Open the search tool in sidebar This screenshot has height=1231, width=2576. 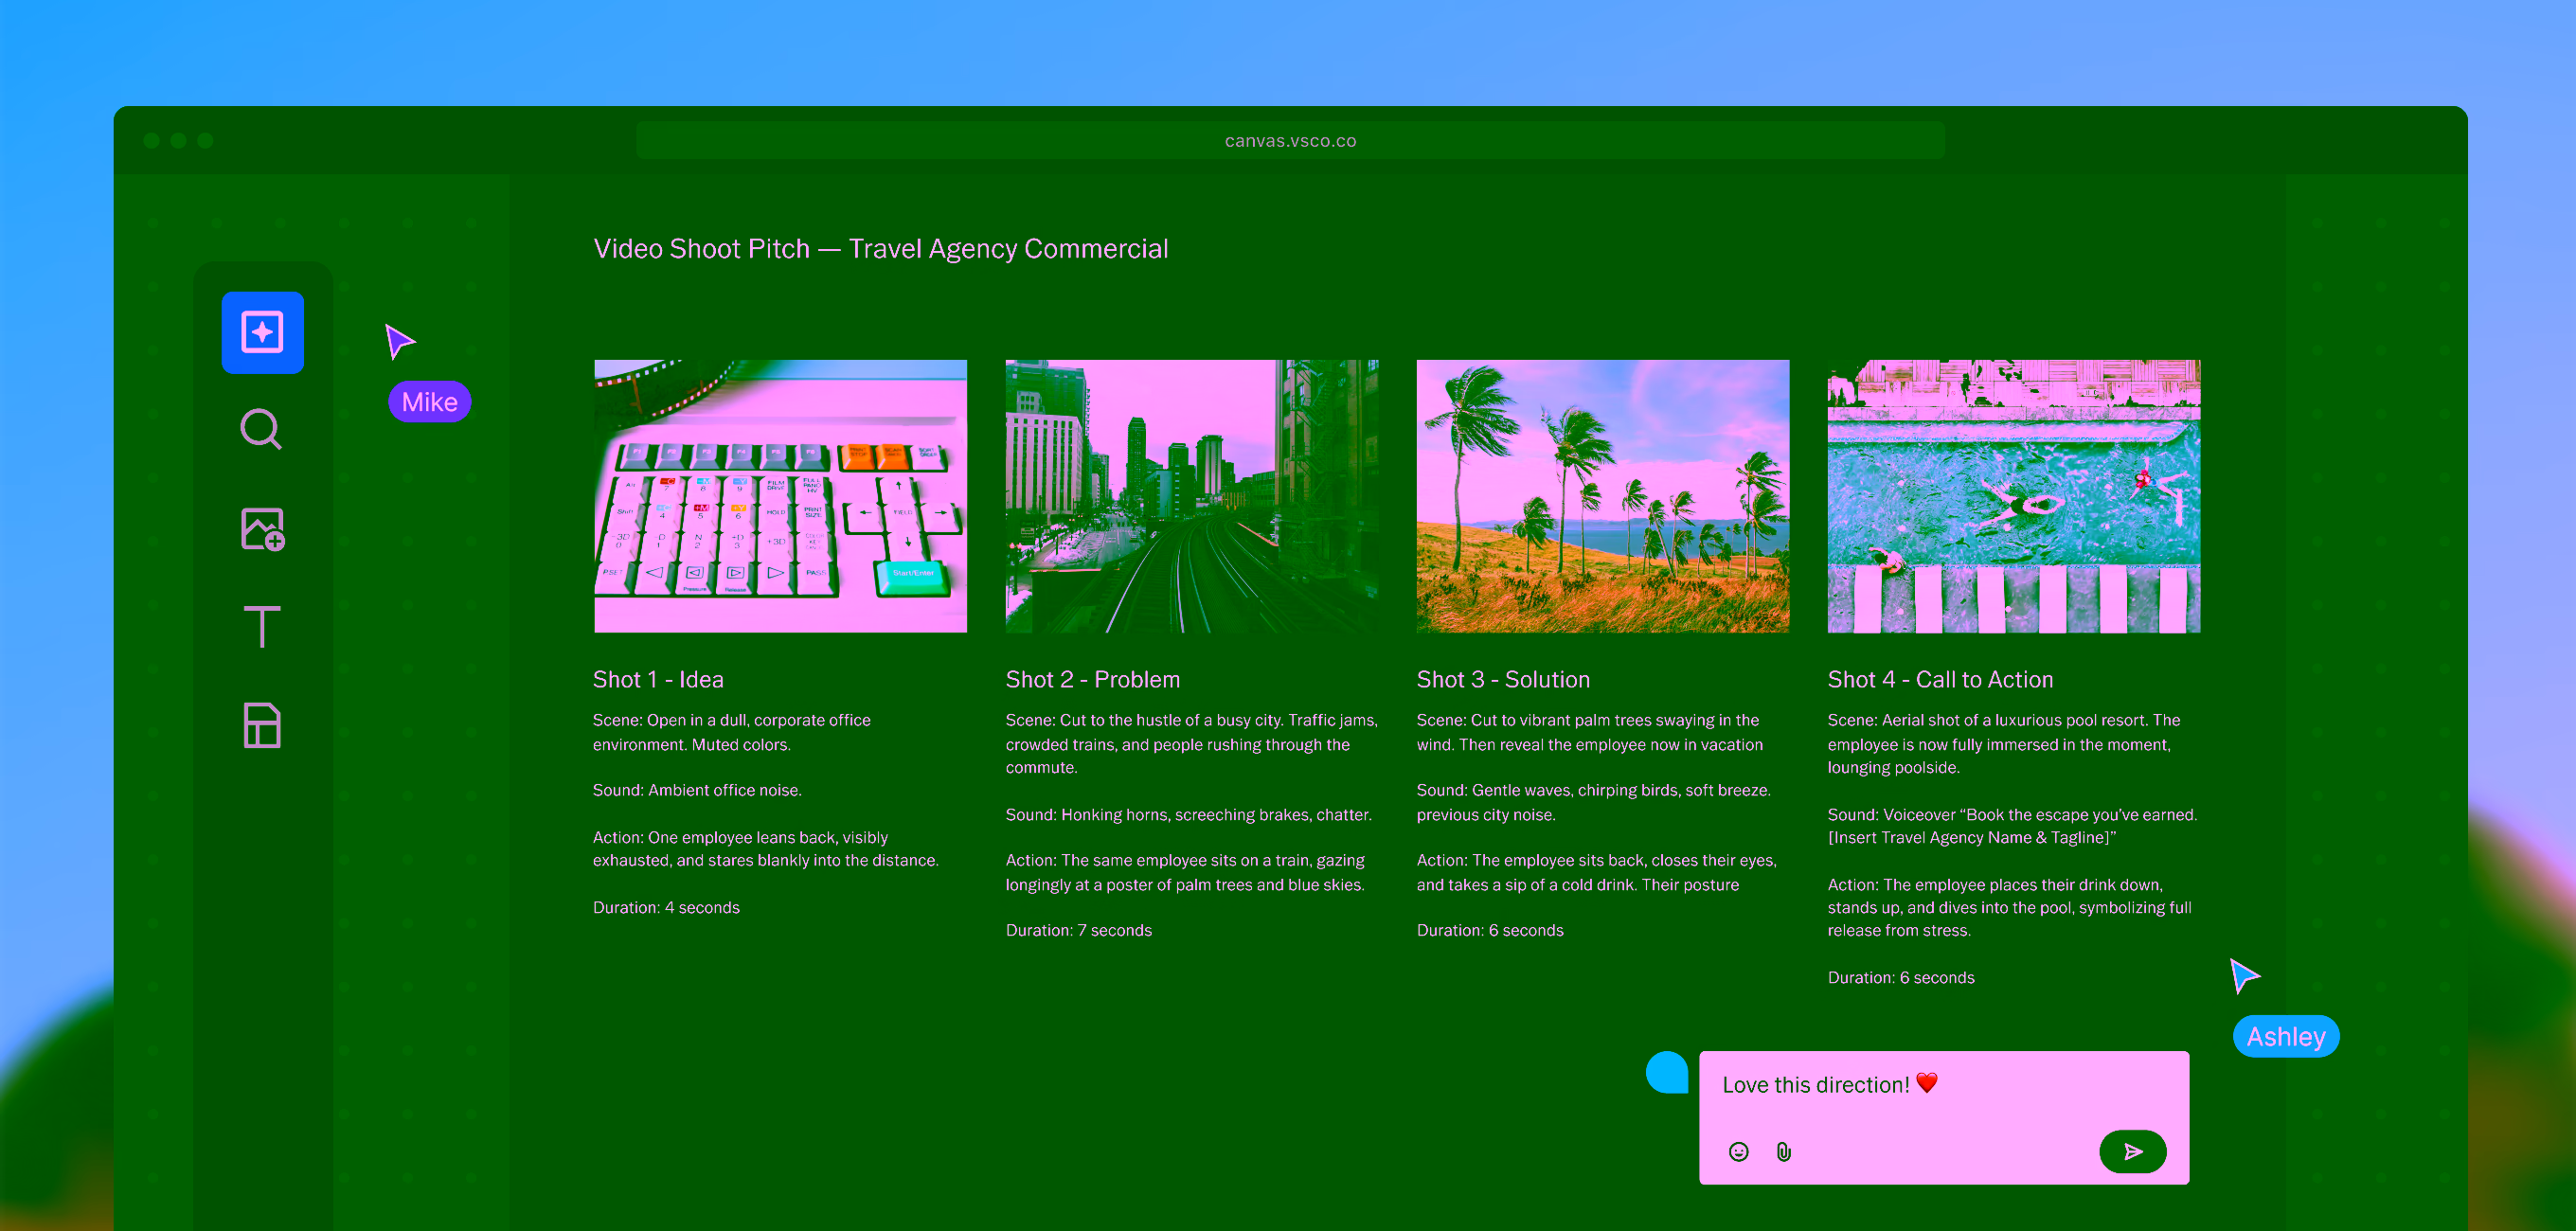(262, 430)
